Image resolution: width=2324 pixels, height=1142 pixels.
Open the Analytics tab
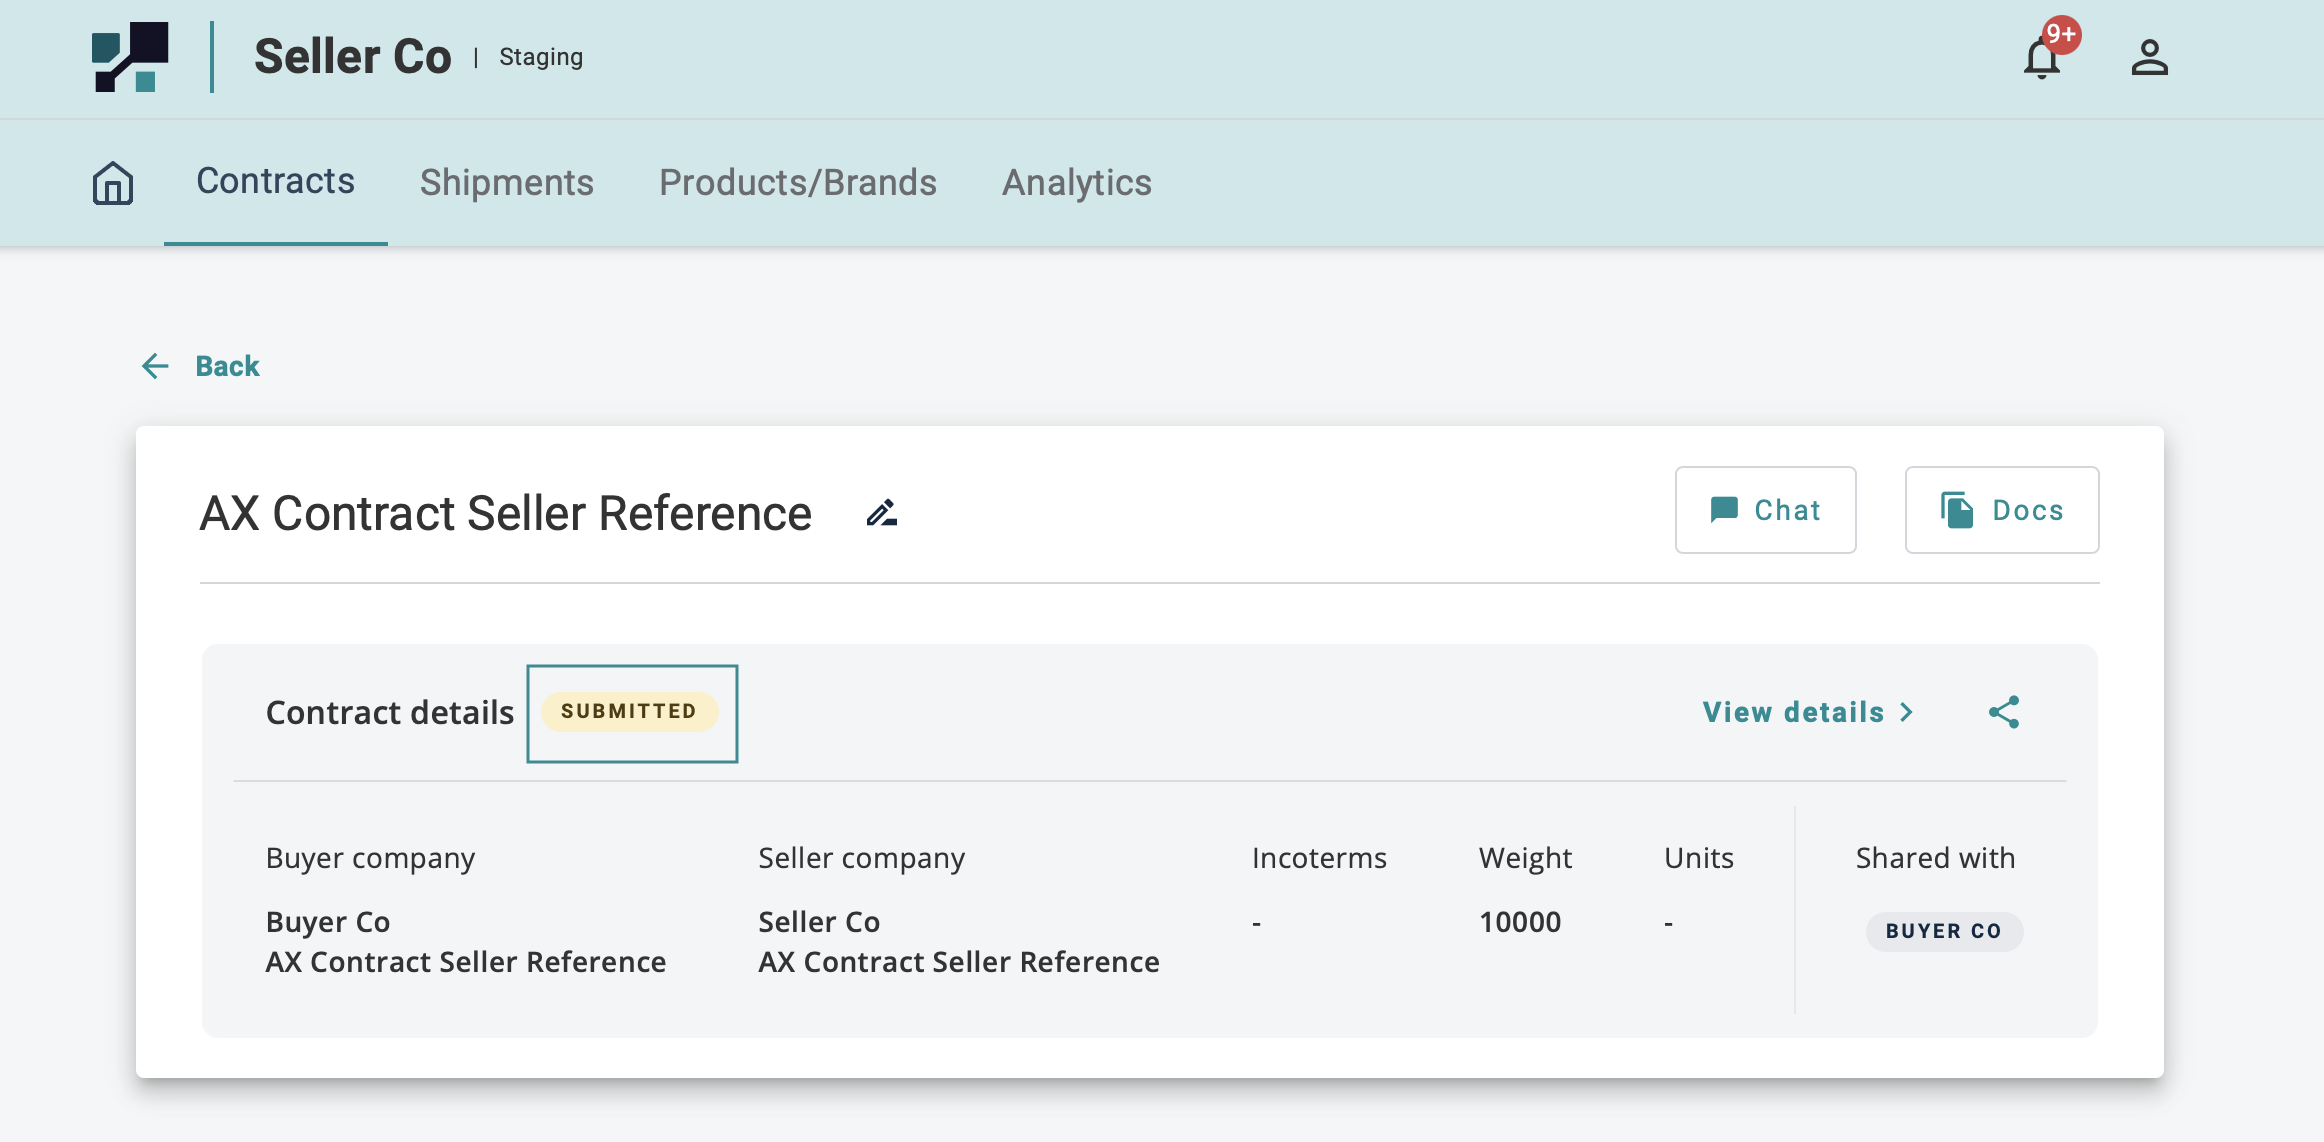click(x=1076, y=183)
